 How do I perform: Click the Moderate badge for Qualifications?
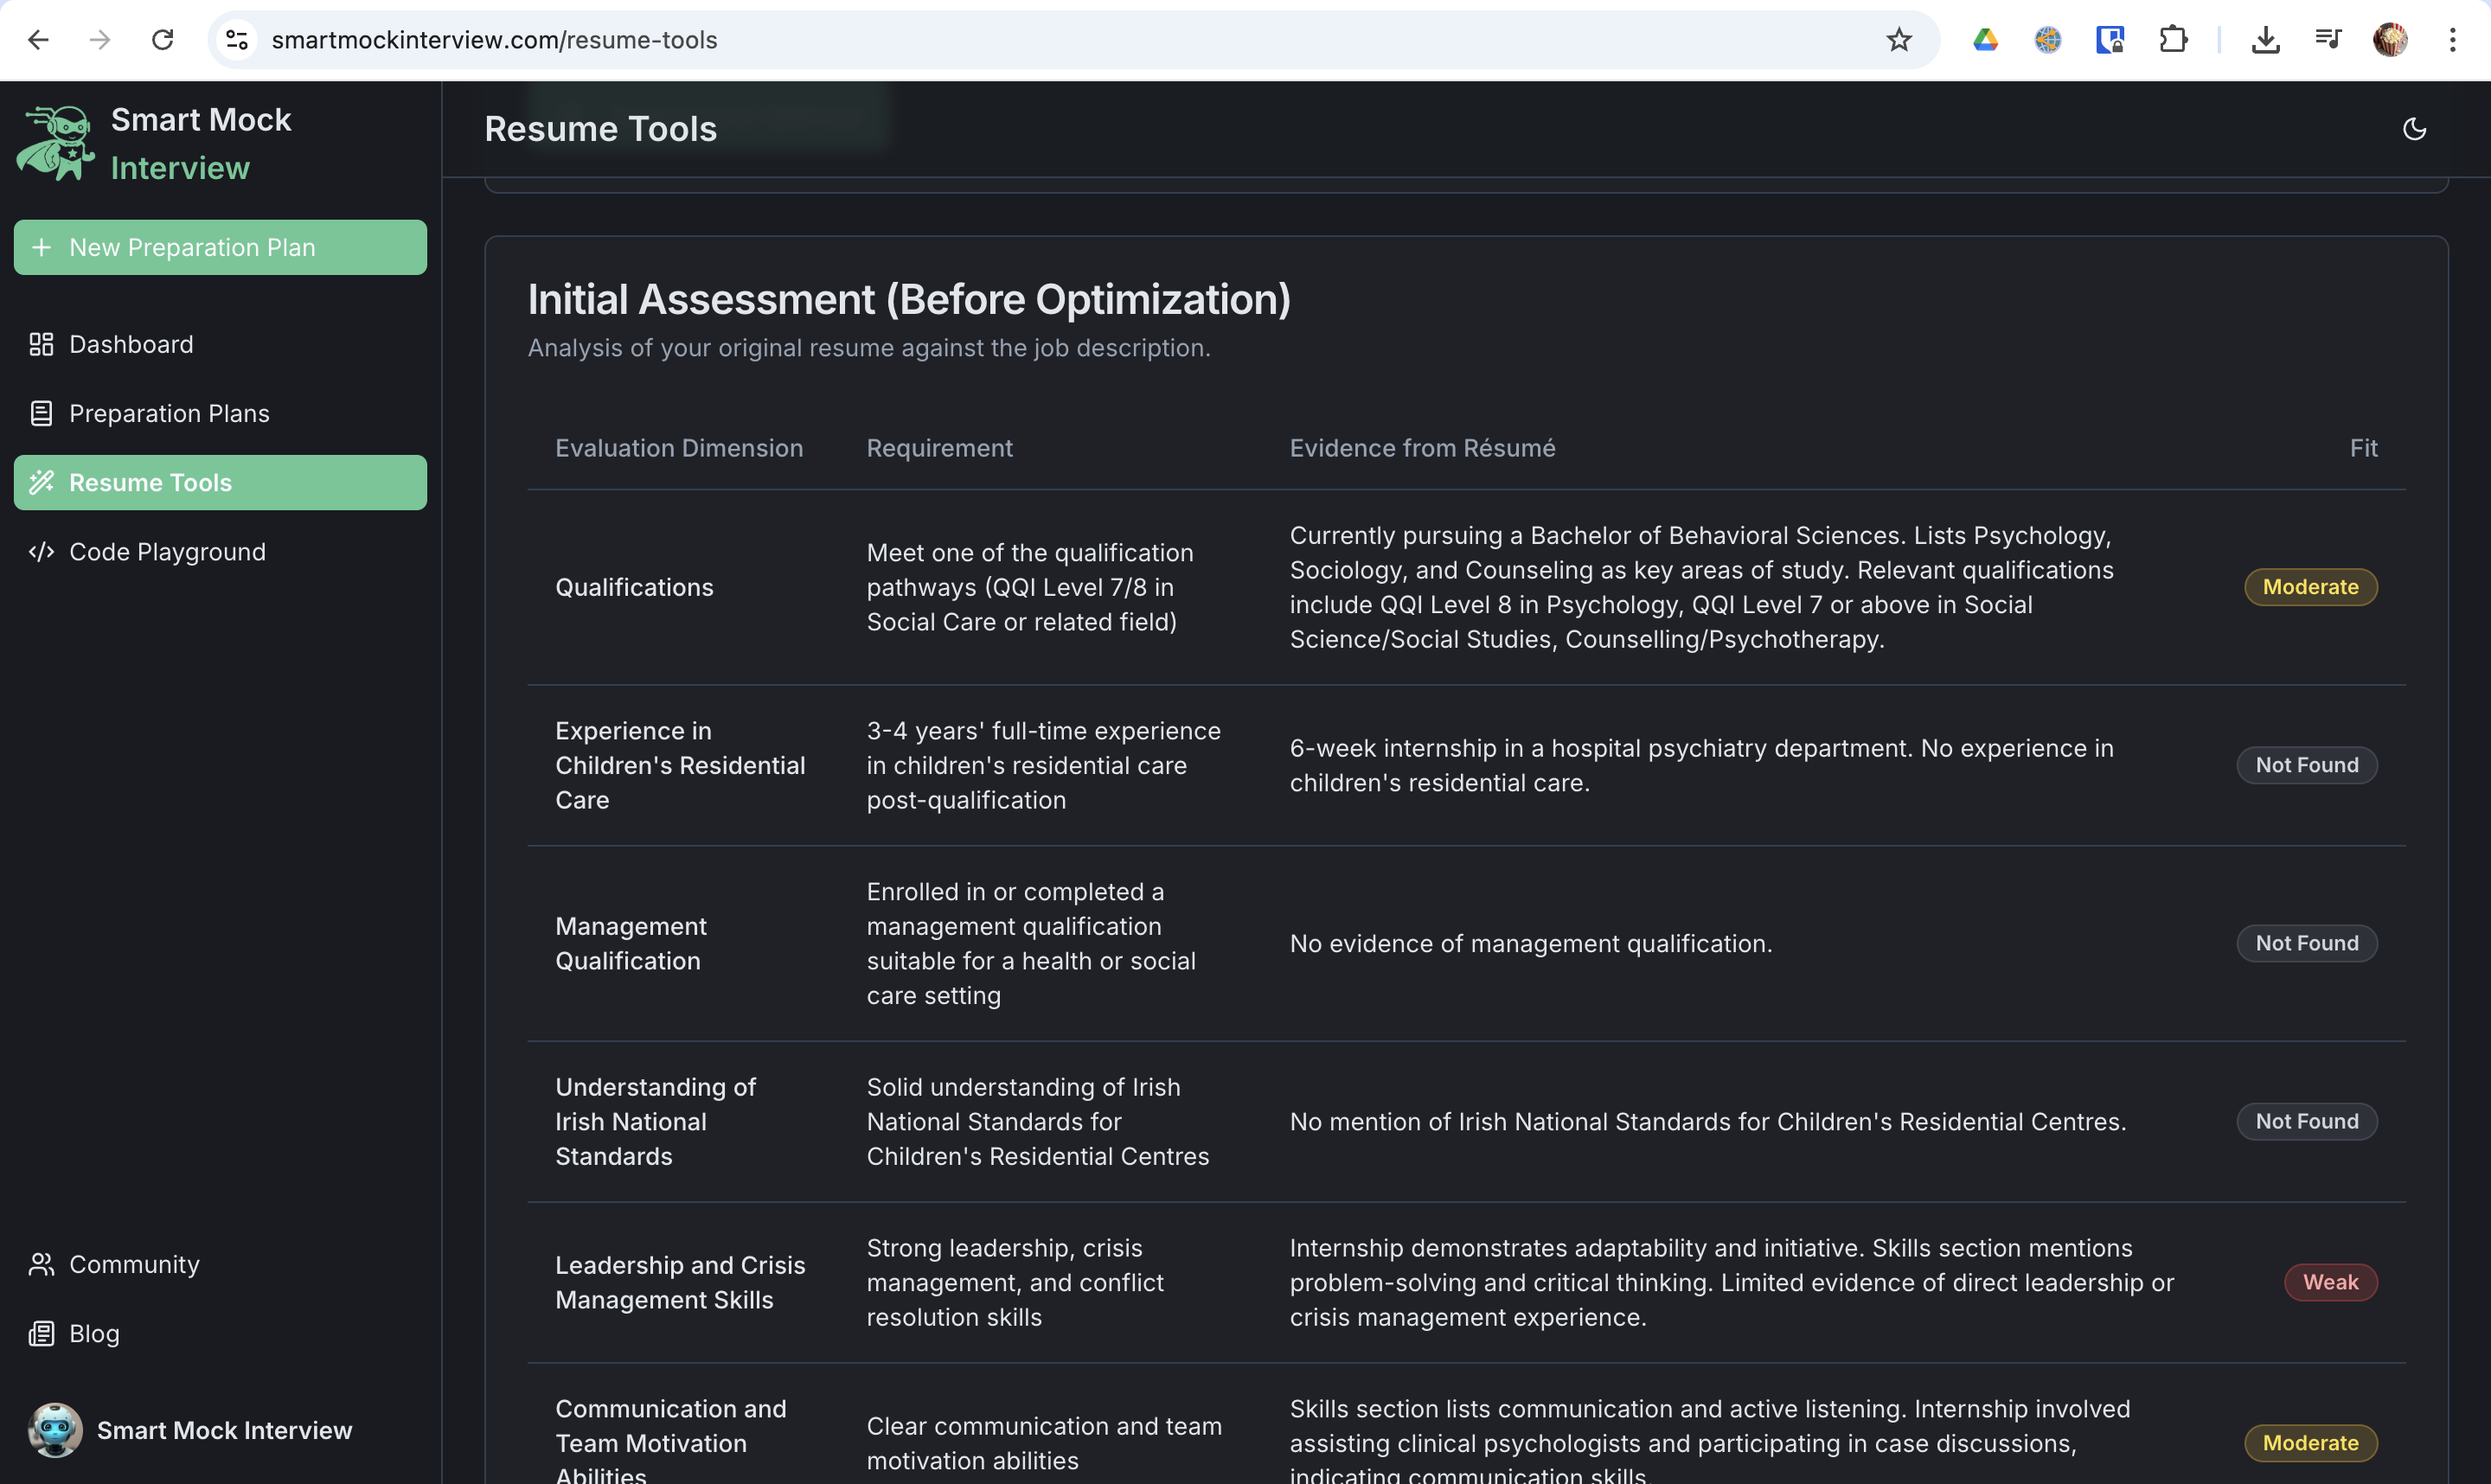tap(2311, 587)
